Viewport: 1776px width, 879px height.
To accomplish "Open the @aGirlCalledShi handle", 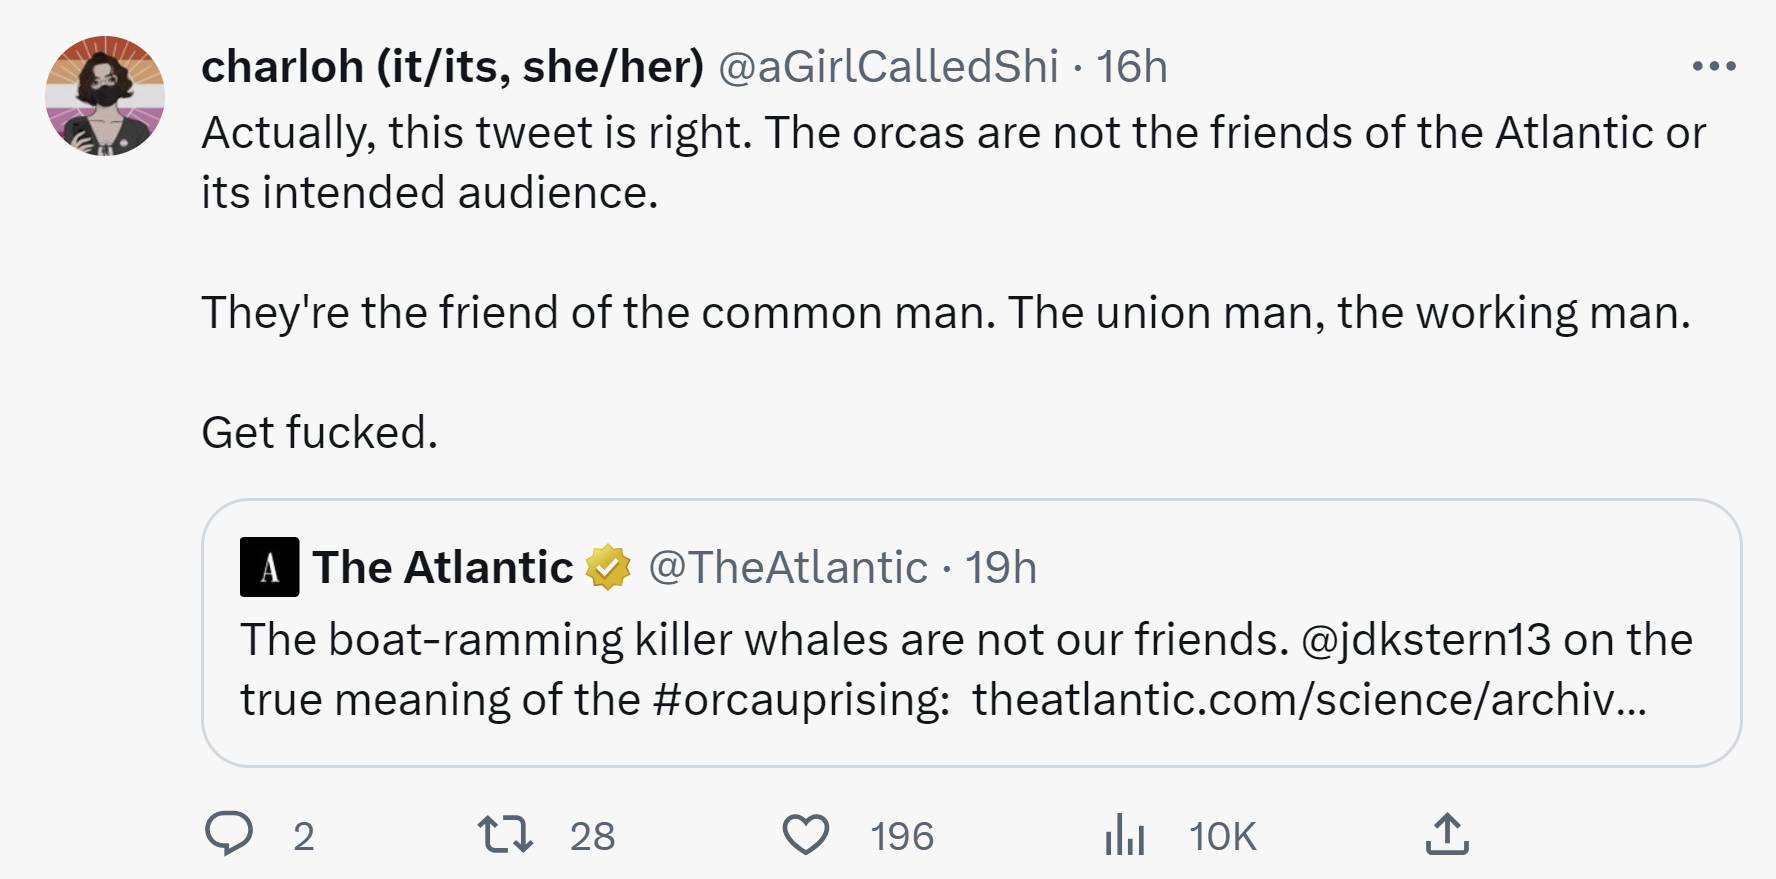I will 888,67.
